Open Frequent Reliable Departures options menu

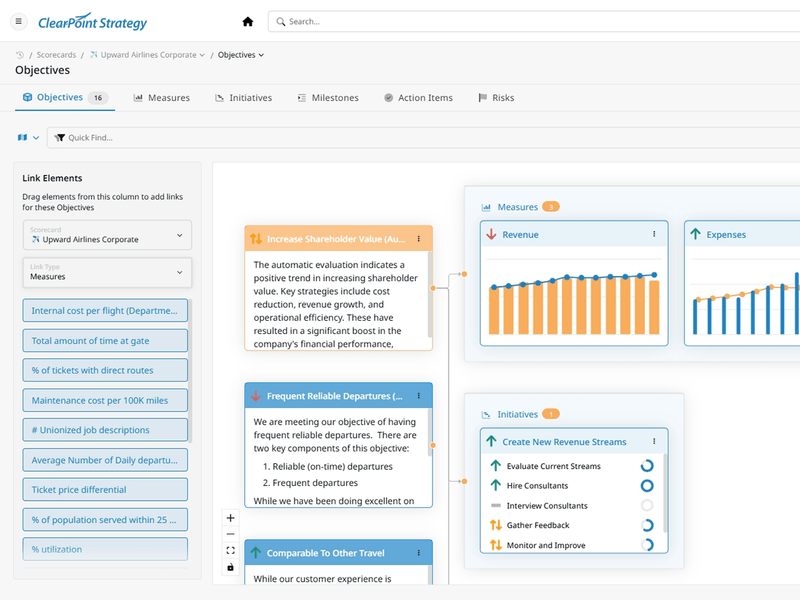point(419,396)
